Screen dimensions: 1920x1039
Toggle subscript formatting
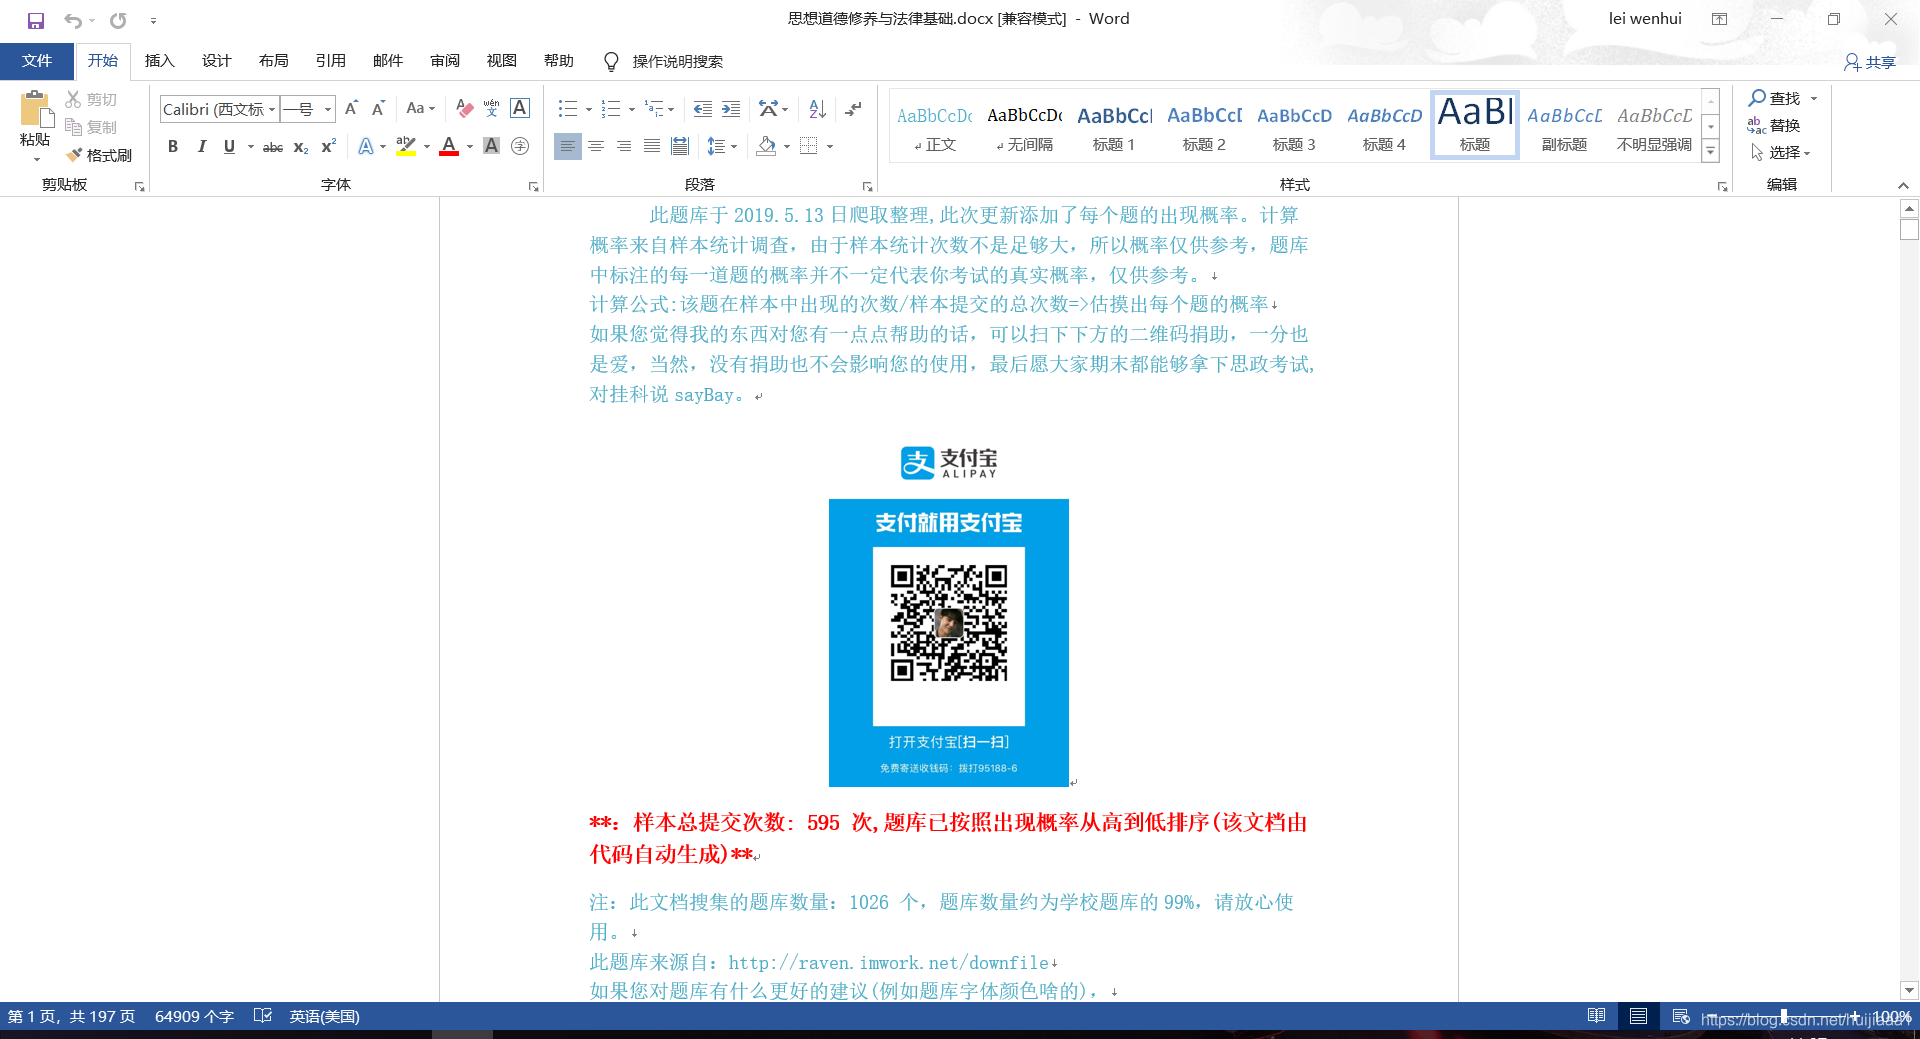[301, 147]
